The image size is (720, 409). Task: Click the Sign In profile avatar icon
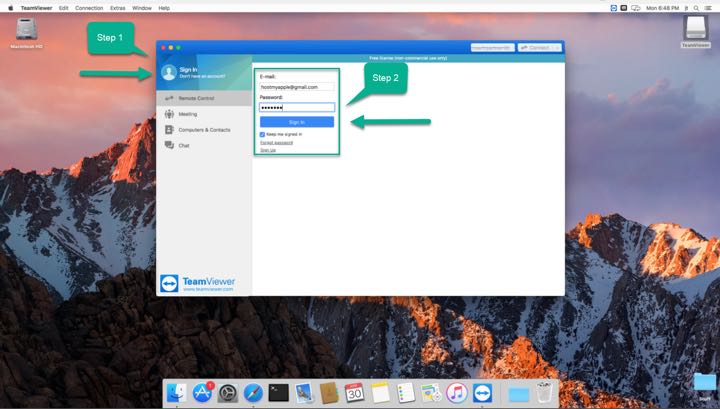(169, 73)
